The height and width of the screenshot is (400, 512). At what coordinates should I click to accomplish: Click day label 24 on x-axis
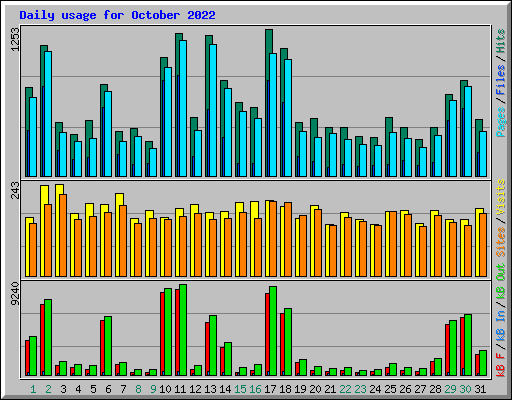pyautogui.click(x=375, y=389)
